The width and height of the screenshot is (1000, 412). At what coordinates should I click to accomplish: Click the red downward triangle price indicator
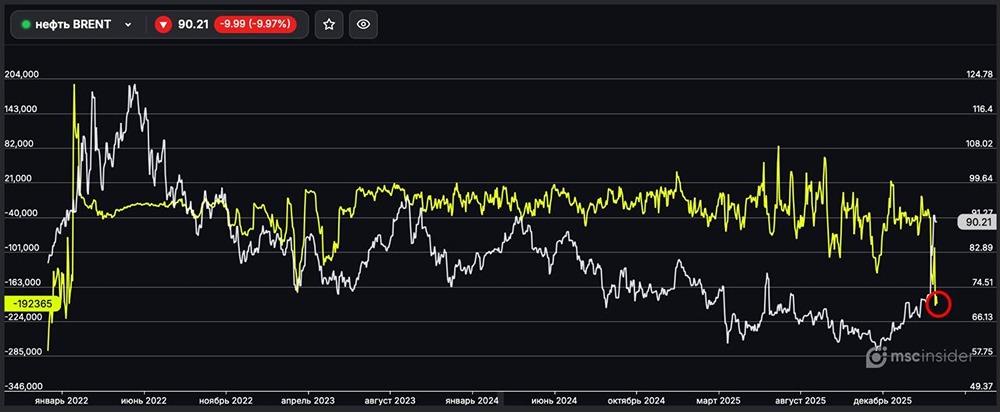click(x=163, y=25)
